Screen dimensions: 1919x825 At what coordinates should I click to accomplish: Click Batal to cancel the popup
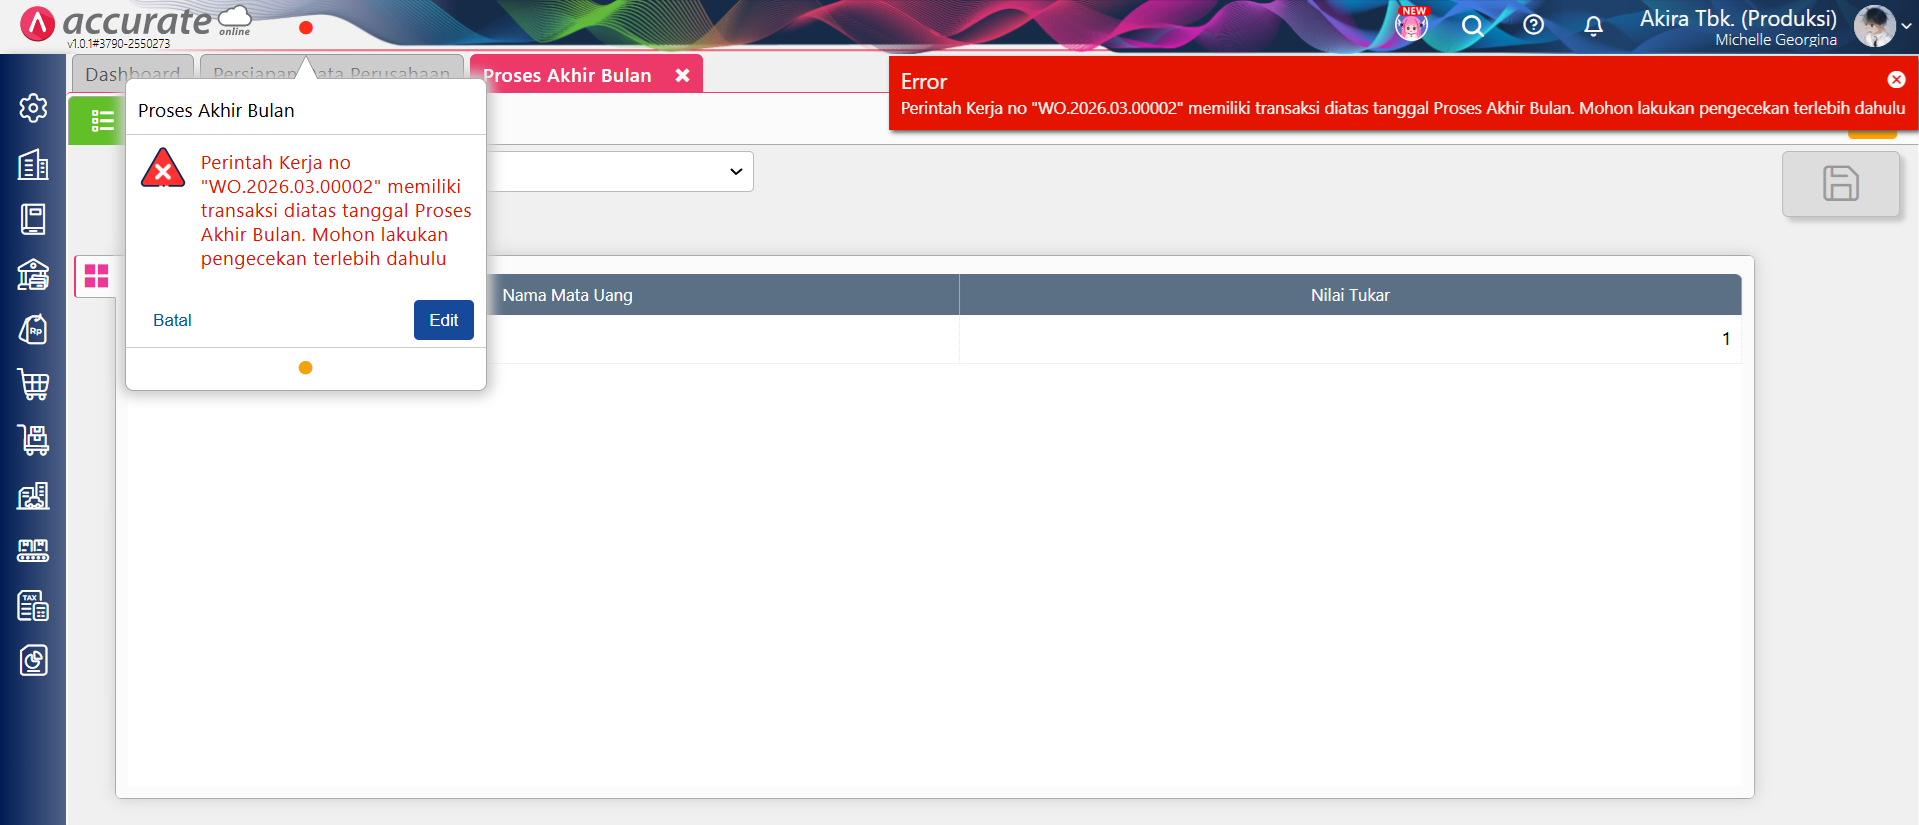pyautogui.click(x=172, y=320)
